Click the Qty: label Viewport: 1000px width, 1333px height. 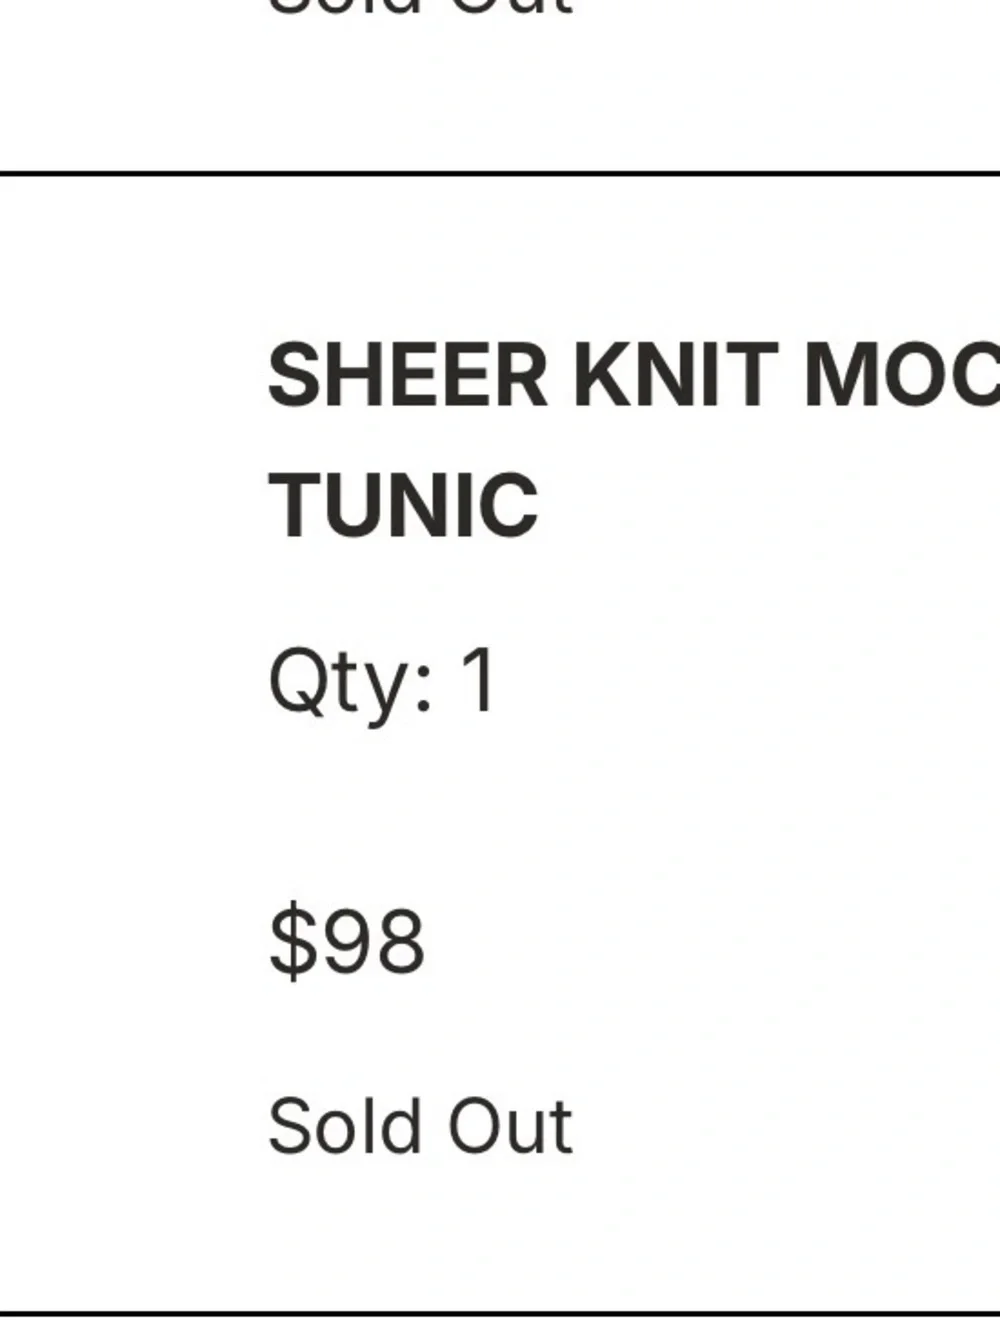[351, 685]
